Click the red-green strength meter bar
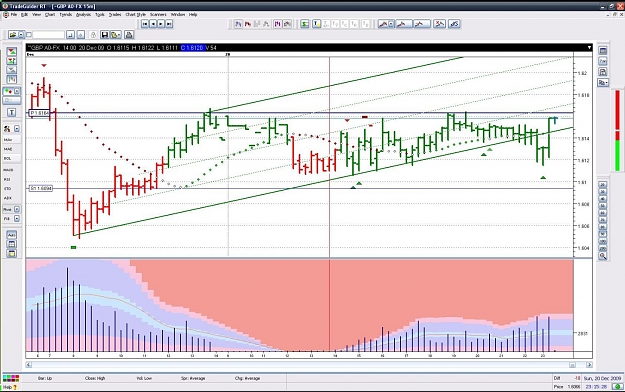This screenshot has height=392, width=625. [x=617, y=130]
